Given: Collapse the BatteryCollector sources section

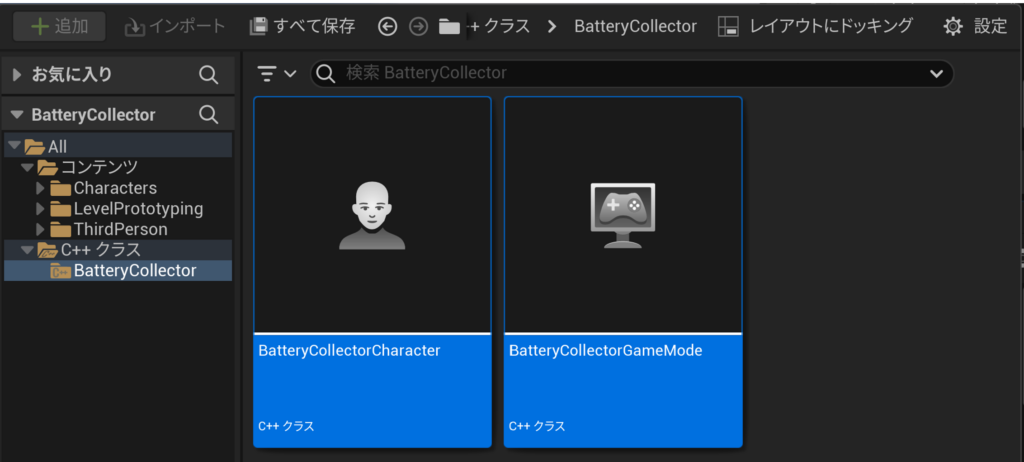Looking at the screenshot, I should (x=17, y=115).
